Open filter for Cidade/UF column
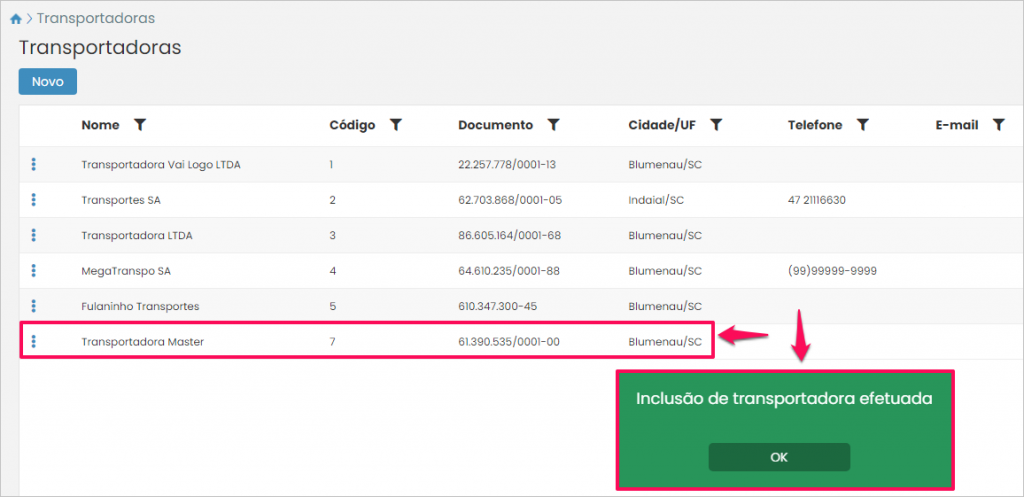1024x497 pixels. coord(716,125)
